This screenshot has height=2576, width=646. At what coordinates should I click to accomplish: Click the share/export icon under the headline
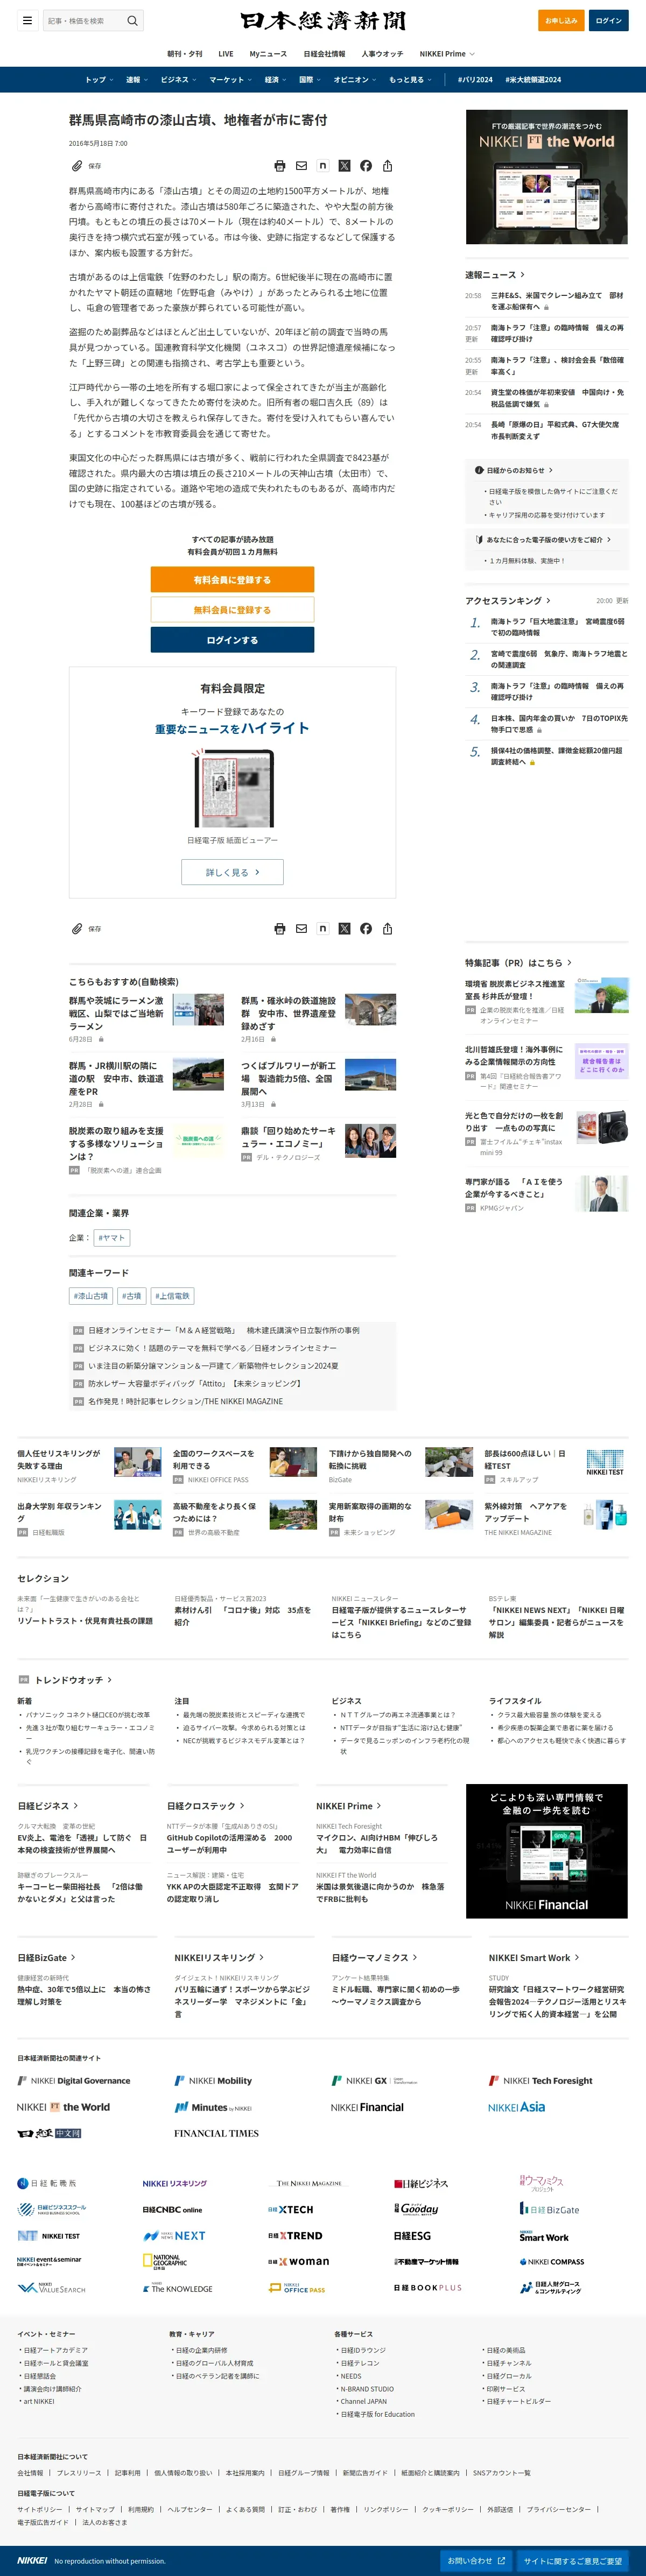387,166
